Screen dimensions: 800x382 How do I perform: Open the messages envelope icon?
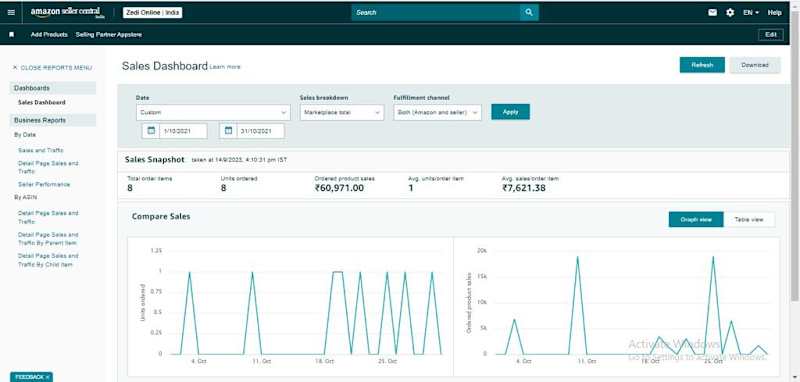coord(713,12)
